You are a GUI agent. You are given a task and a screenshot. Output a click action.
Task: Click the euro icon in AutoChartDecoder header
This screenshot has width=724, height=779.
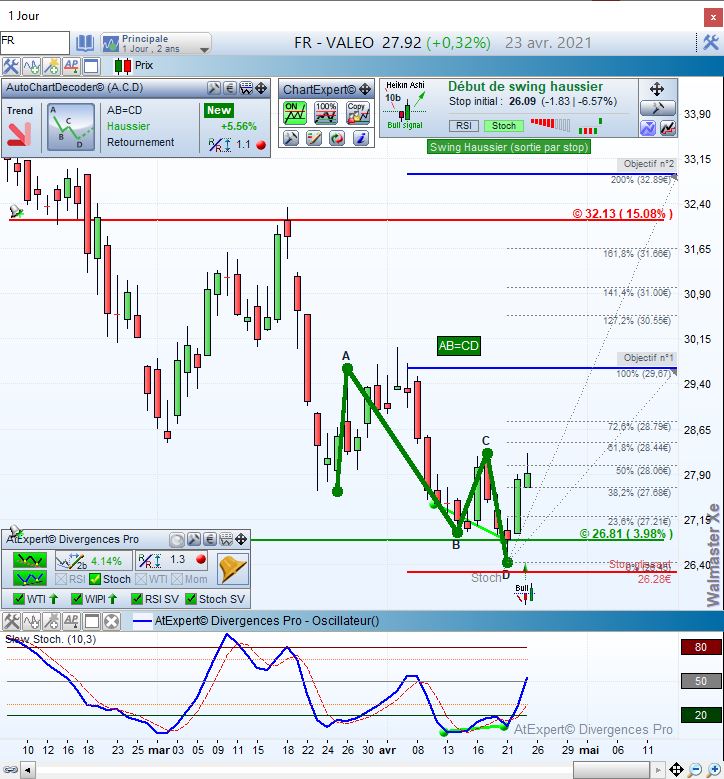pos(230,88)
